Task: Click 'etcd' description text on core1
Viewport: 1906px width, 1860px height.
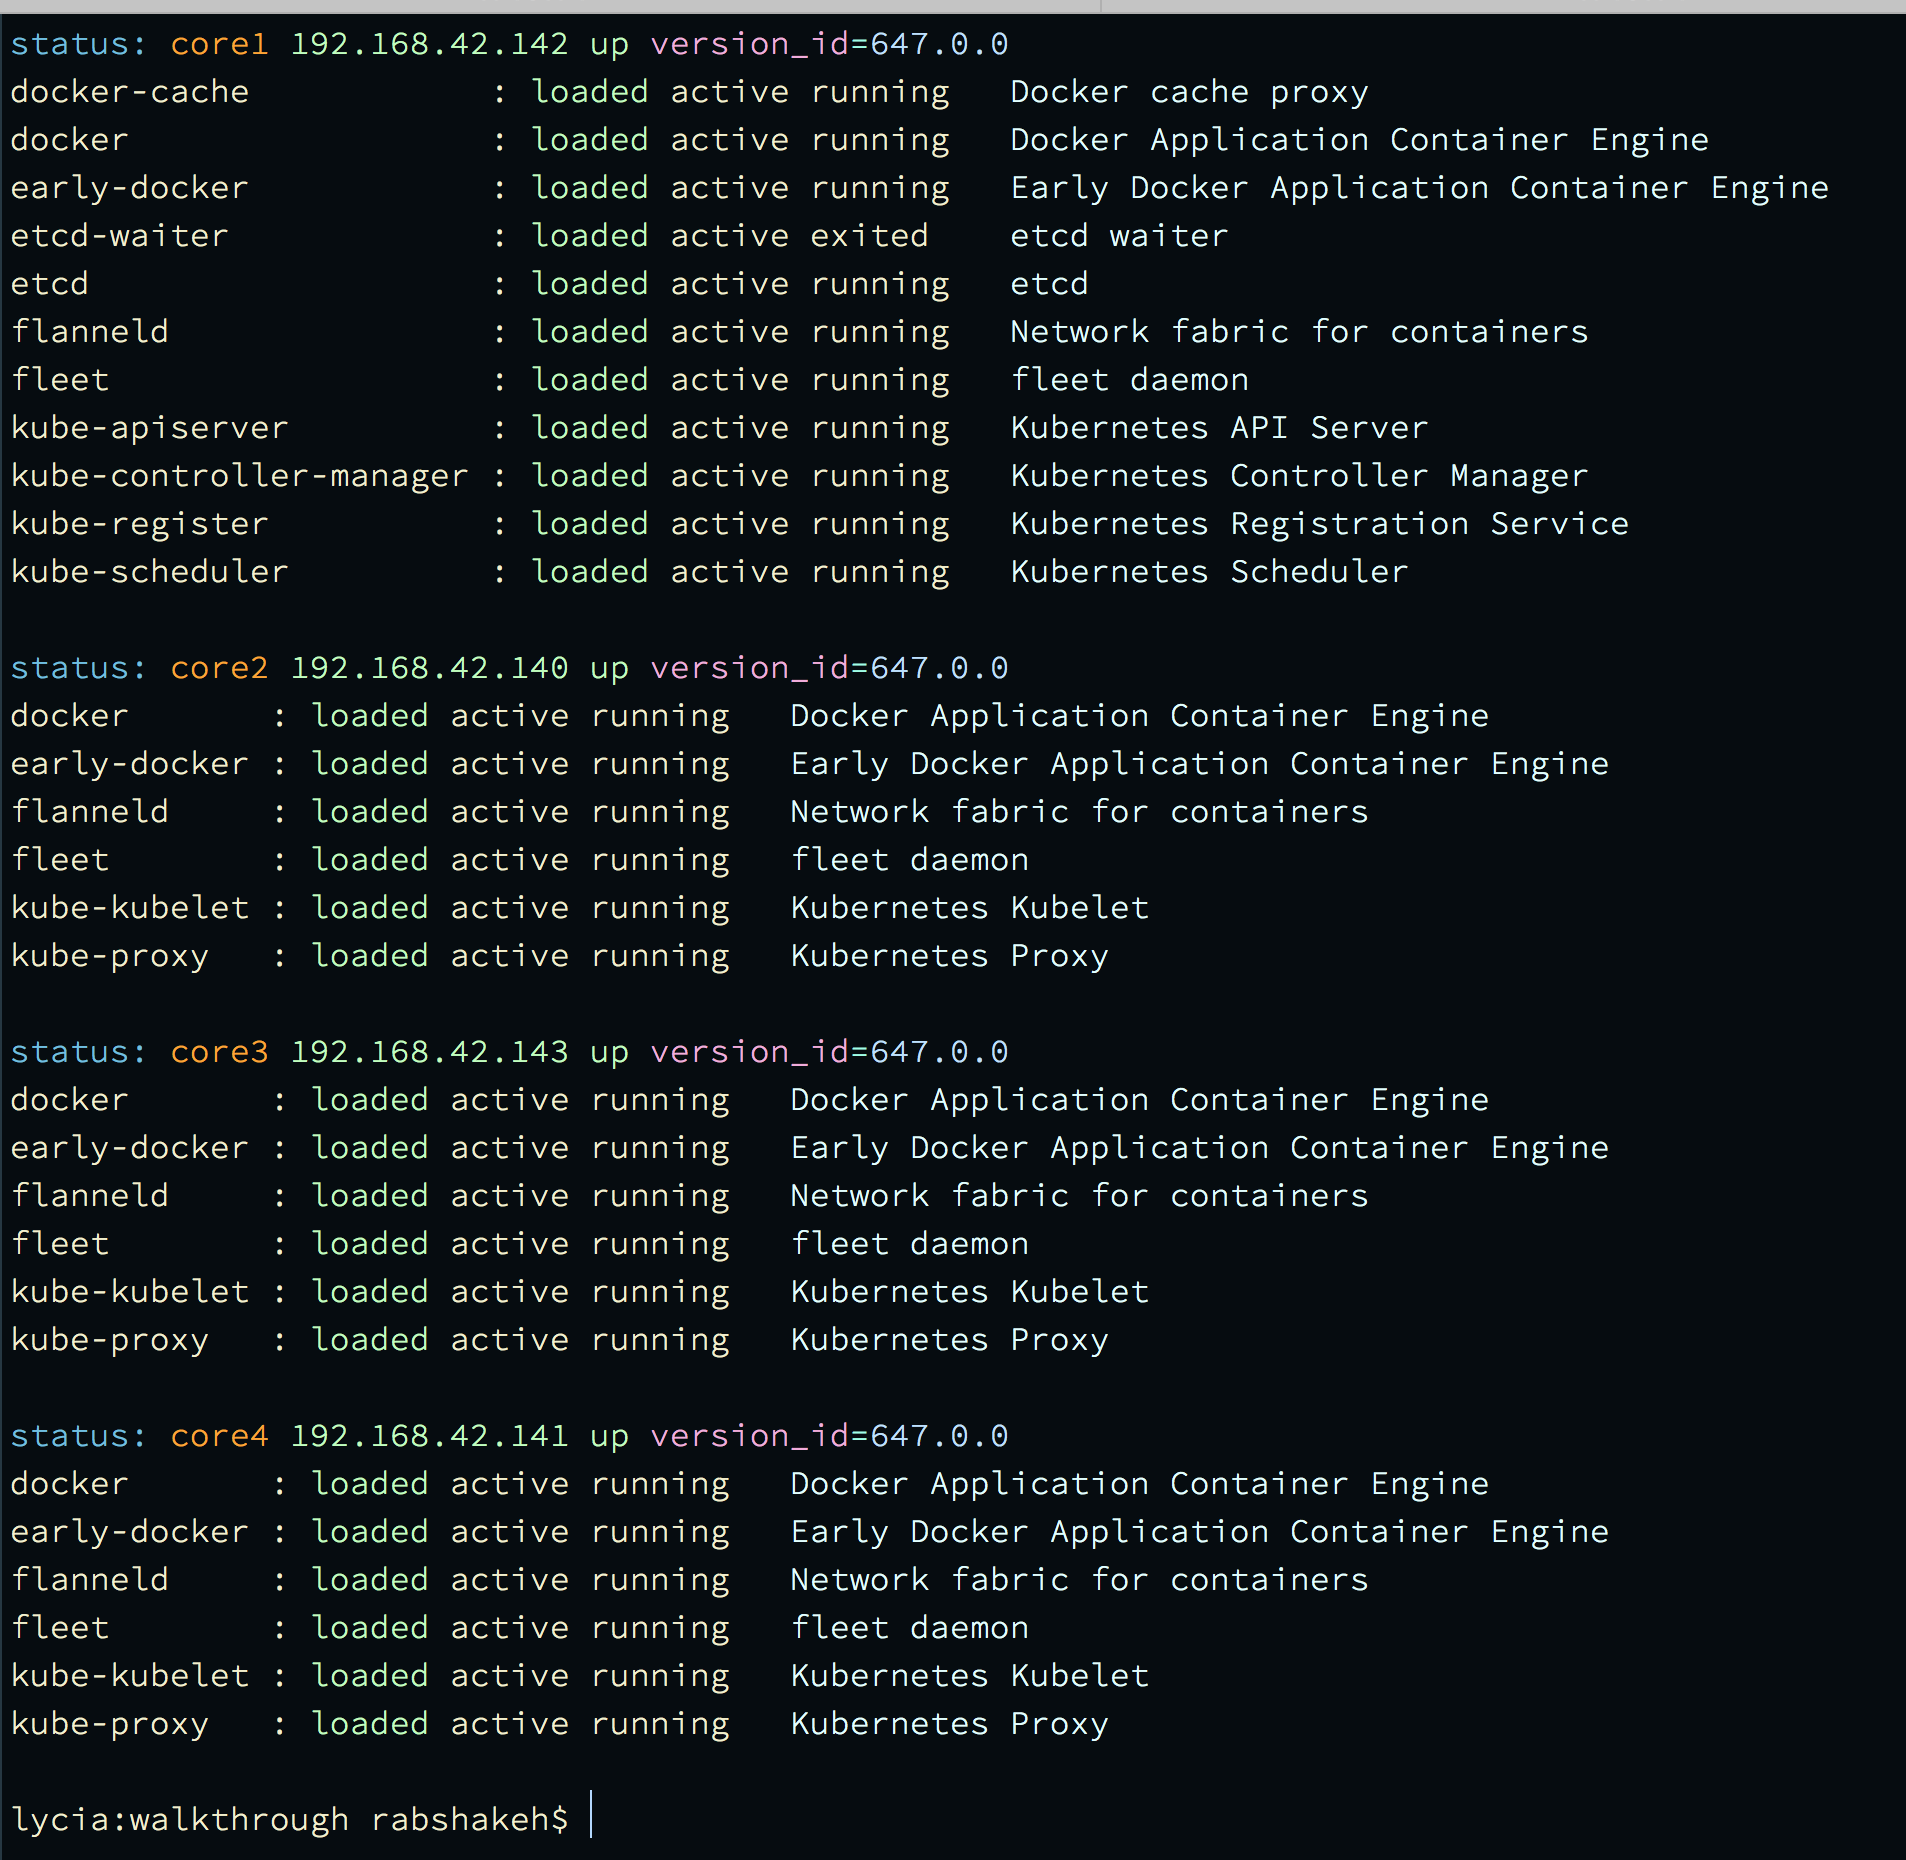Action: tap(1049, 284)
